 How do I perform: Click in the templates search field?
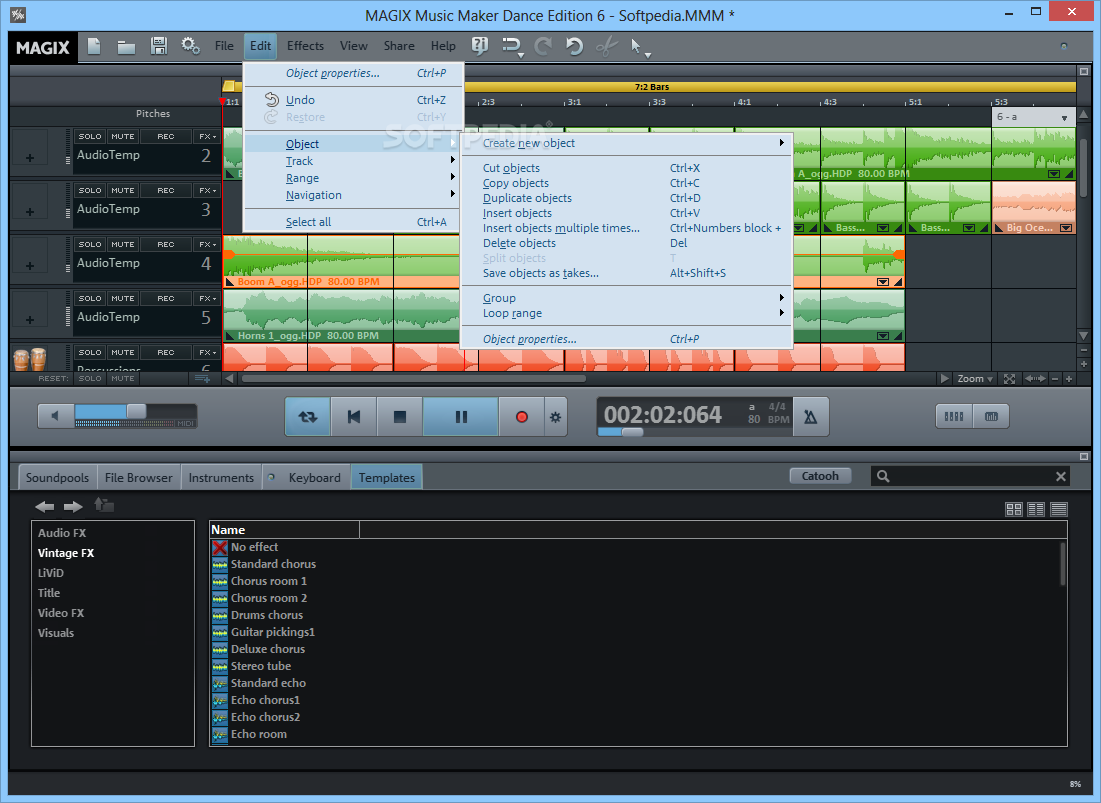971,477
